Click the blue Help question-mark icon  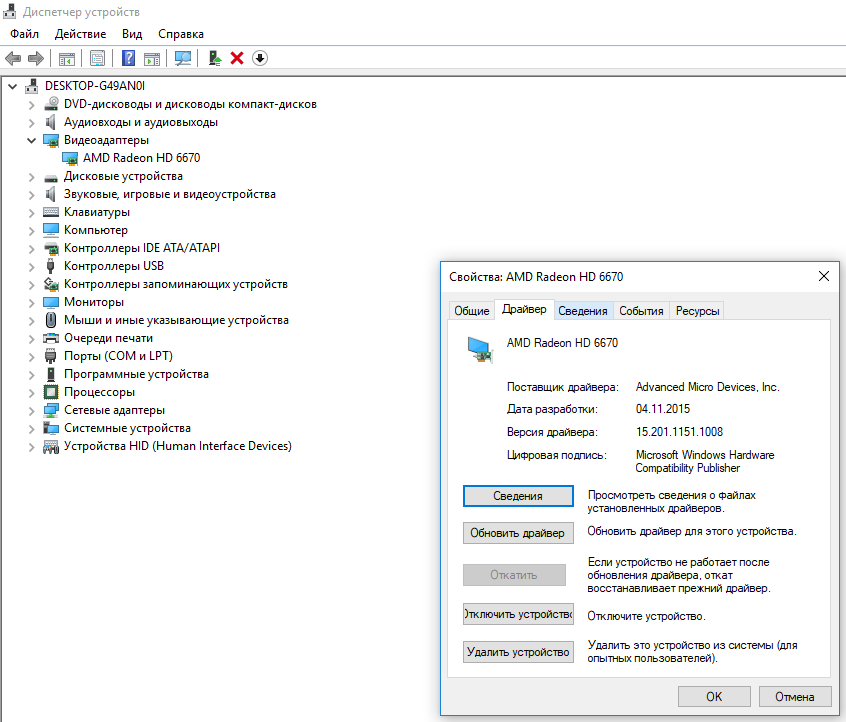tap(128, 58)
